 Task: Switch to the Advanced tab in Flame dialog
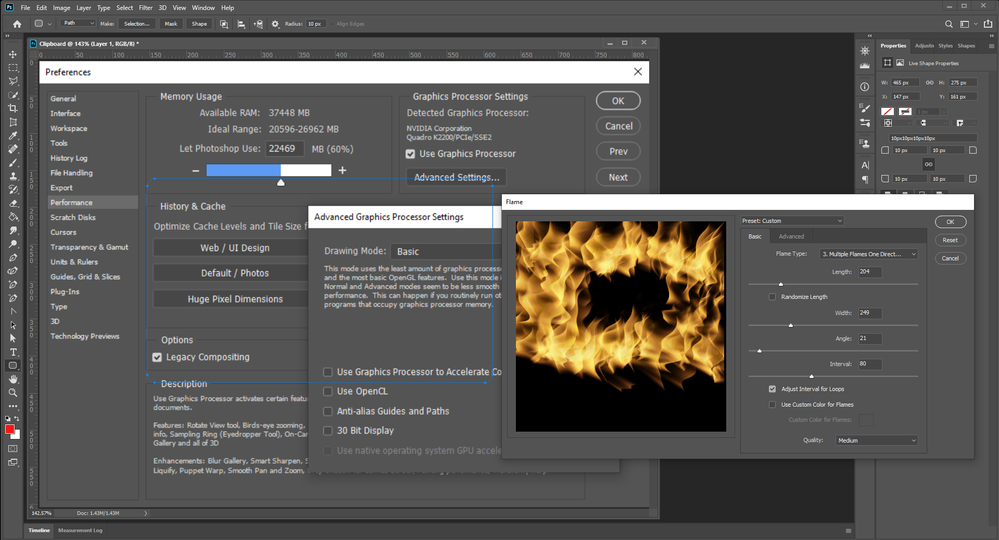[791, 237]
